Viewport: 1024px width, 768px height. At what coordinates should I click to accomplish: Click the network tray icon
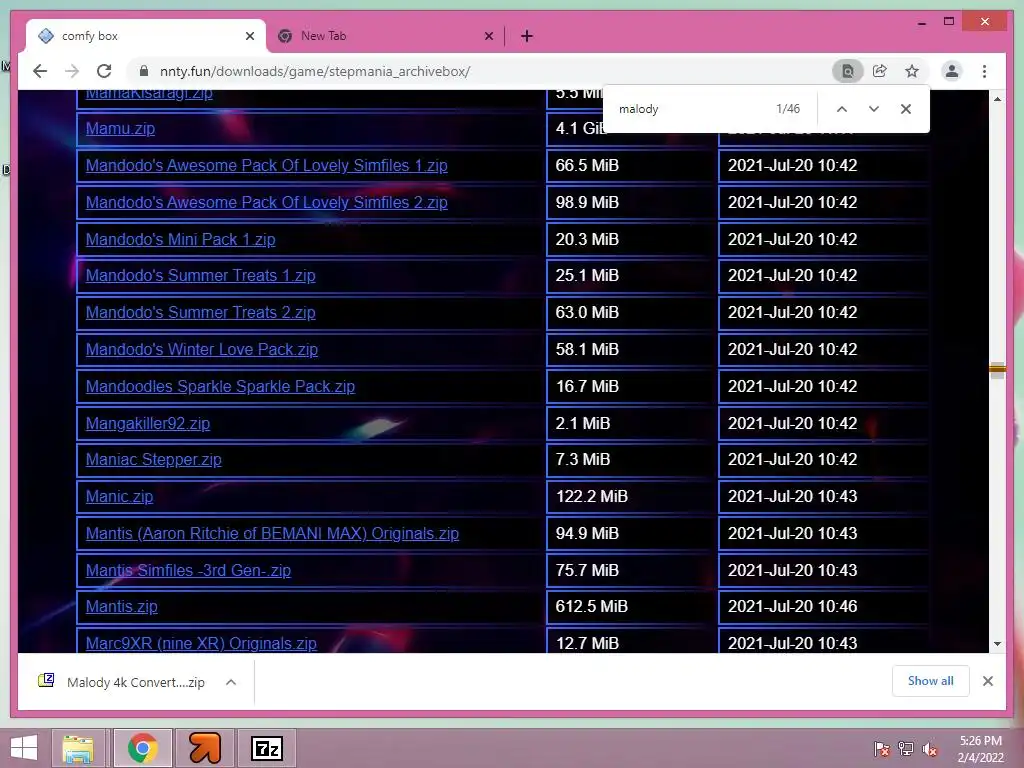[x=905, y=748]
